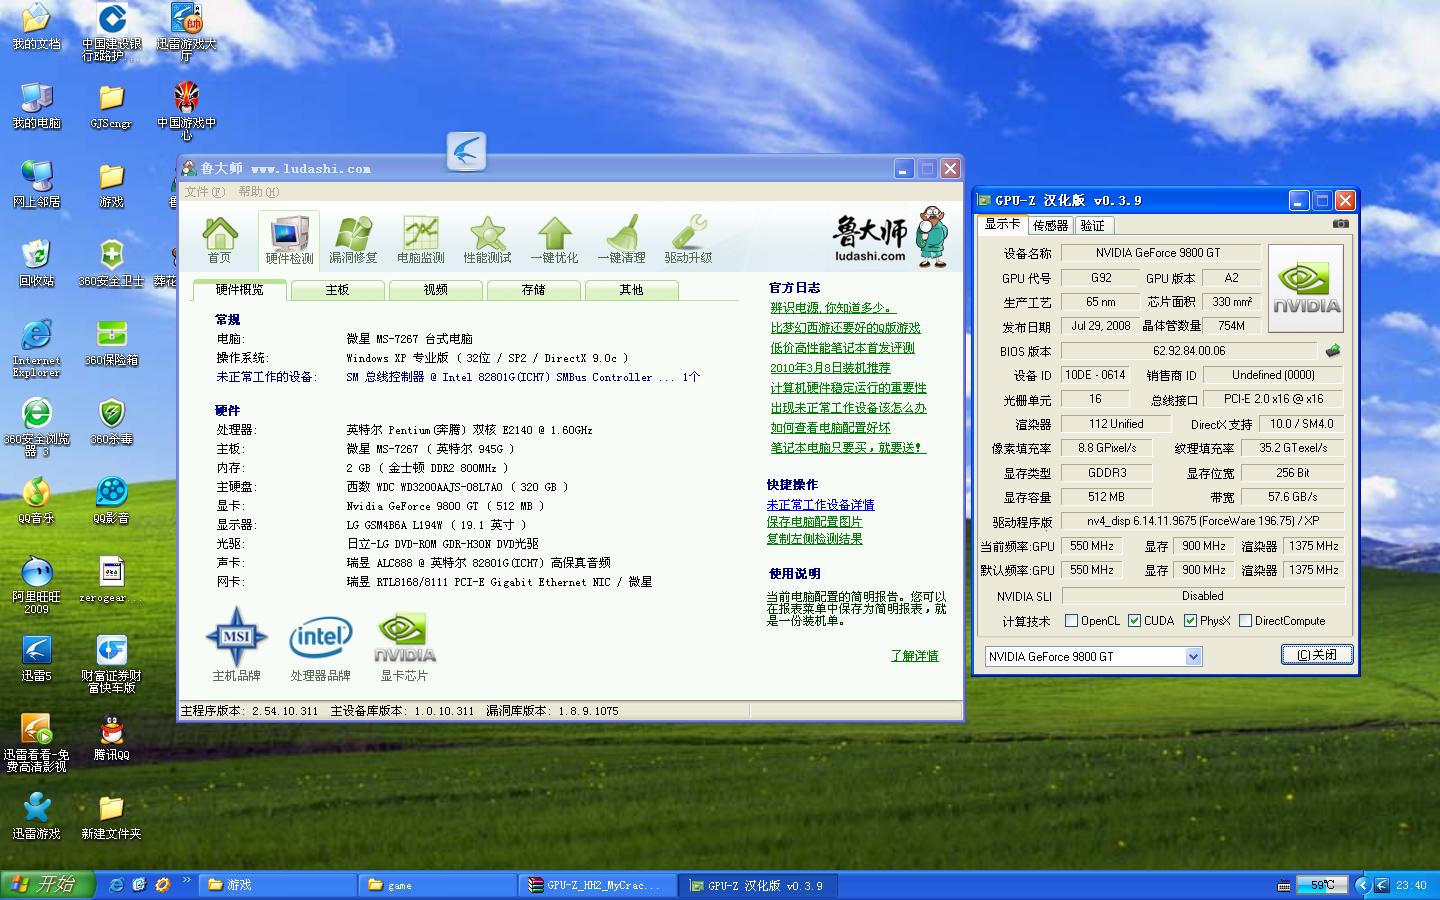Open the 帮助(H) menu

[258, 192]
